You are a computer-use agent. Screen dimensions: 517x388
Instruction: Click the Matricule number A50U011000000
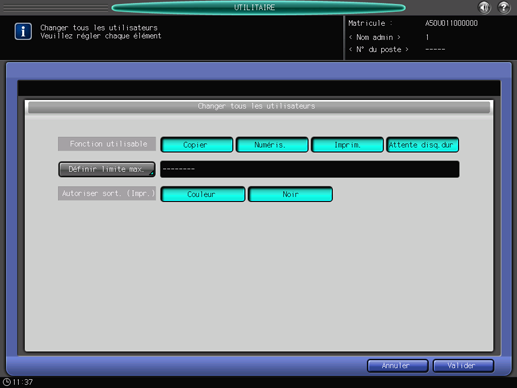pyautogui.click(x=451, y=23)
